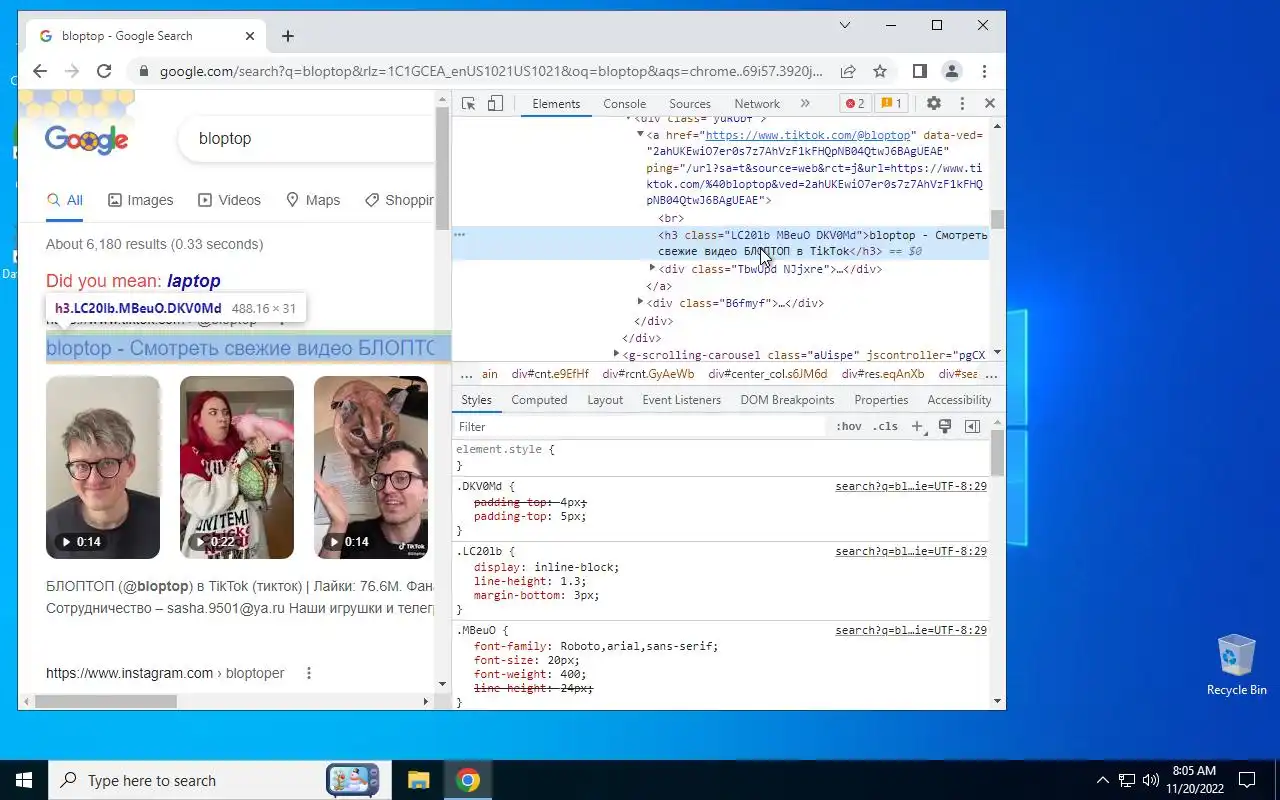The width and height of the screenshot is (1280, 800).
Task: Click the 'laptop' suggestion link
Action: tap(194, 281)
